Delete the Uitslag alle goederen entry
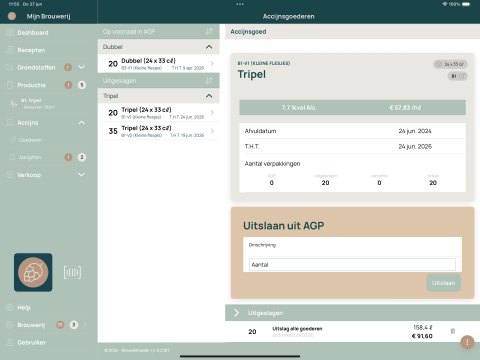 pos(453,331)
